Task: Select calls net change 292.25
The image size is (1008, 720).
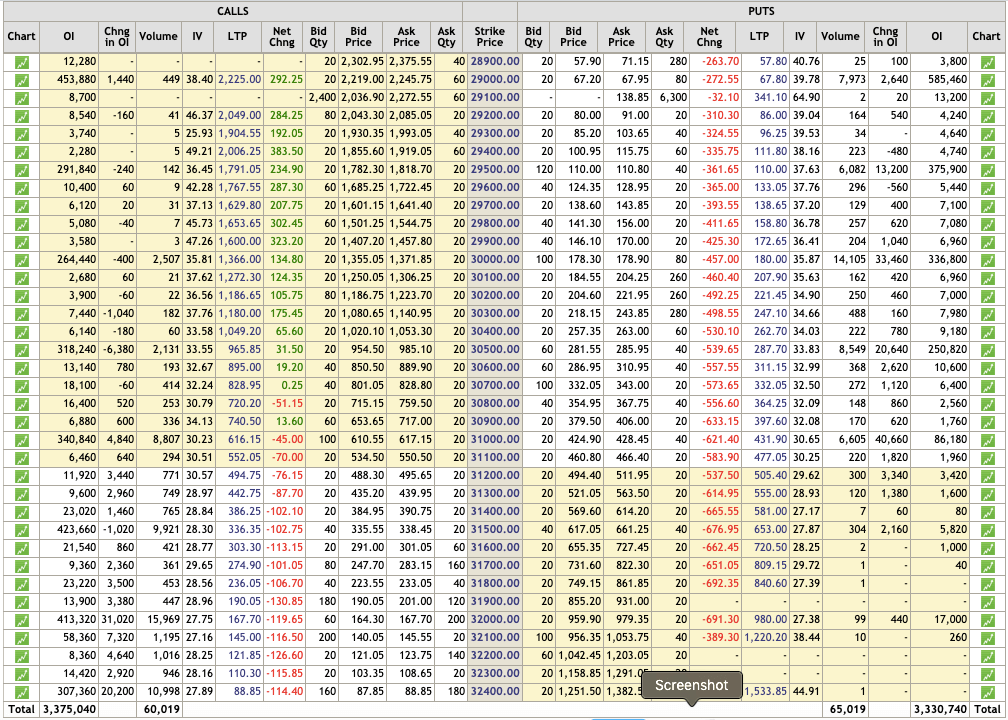Action: [287, 80]
